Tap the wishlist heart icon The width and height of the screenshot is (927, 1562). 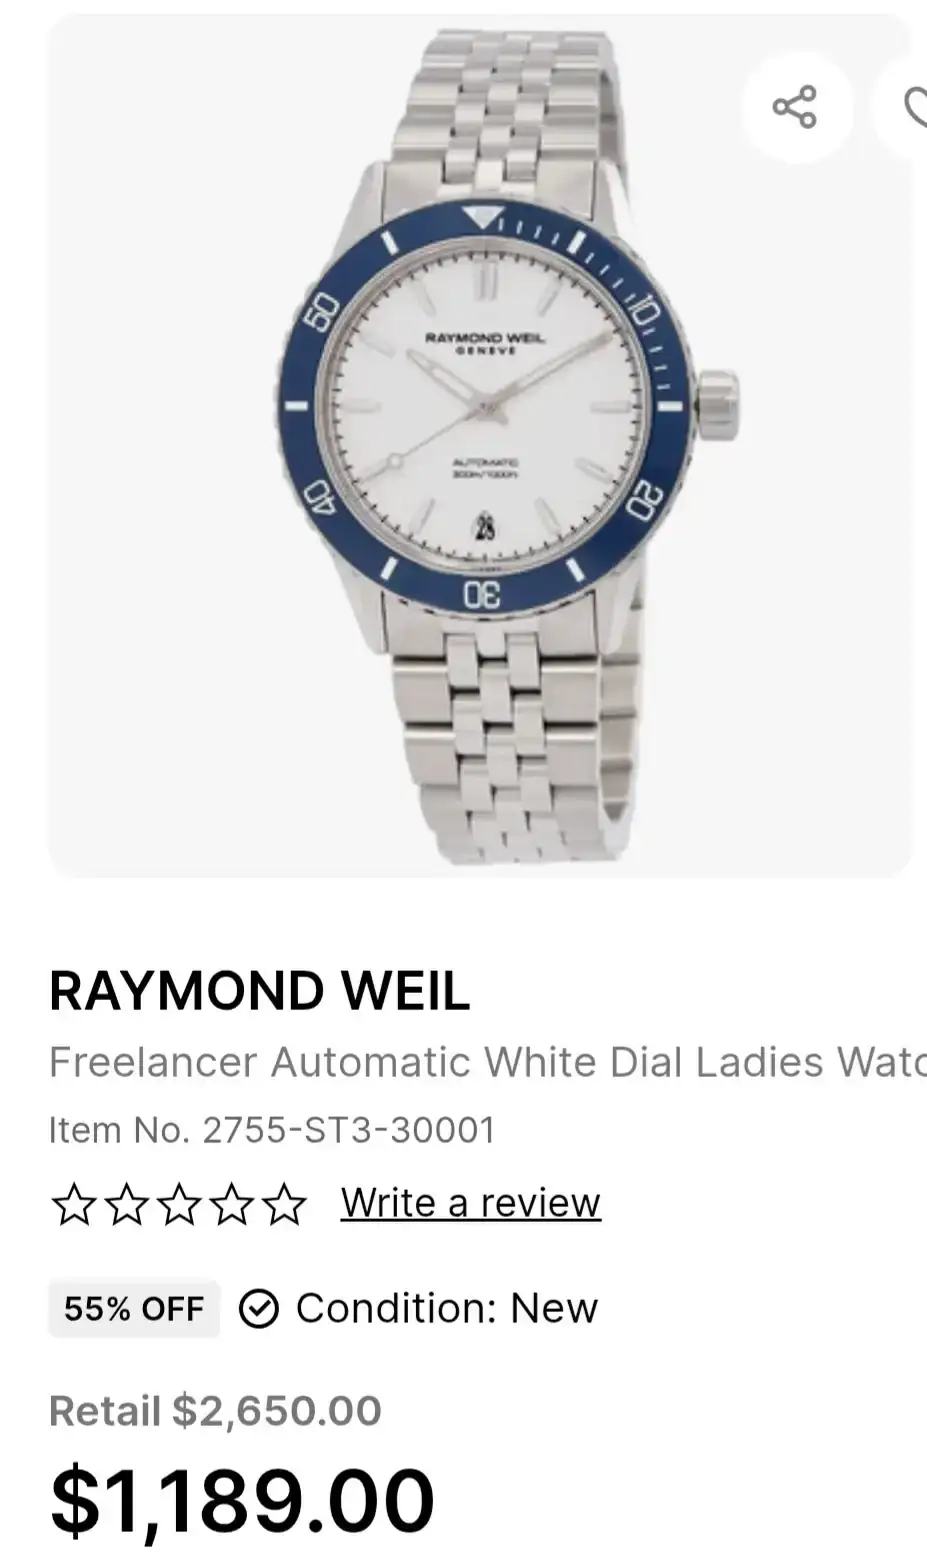coord(910,107)
